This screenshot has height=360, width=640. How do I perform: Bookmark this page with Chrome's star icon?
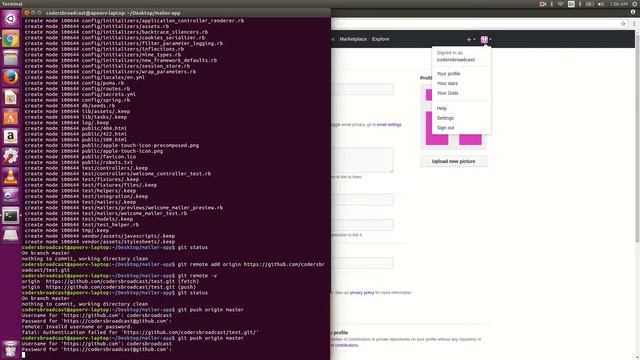point(623,24)
